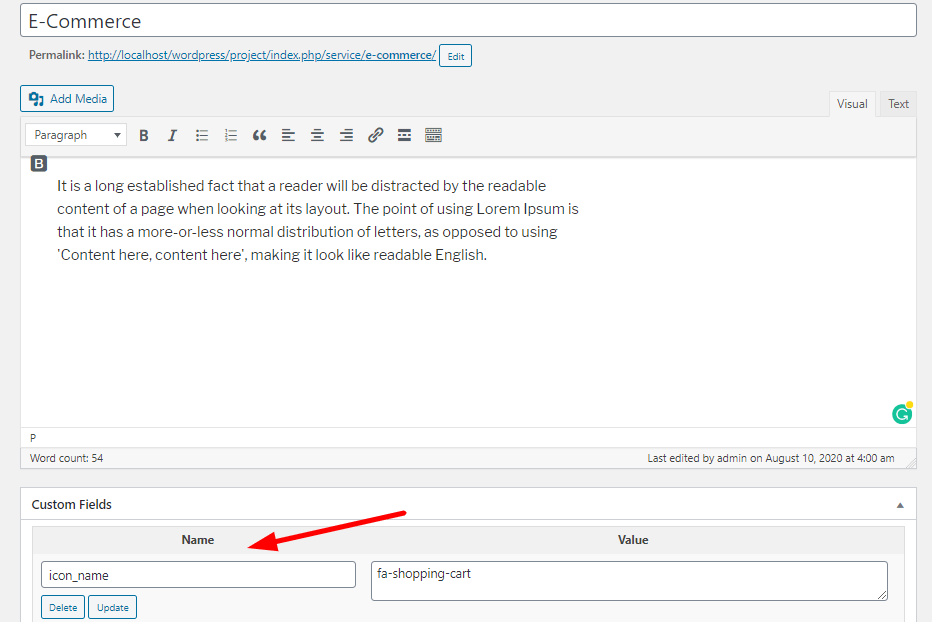Image resolution: width=932 pixels, height=622 pixels.
Task: Edit the permalink
Action: pos(455,56)
